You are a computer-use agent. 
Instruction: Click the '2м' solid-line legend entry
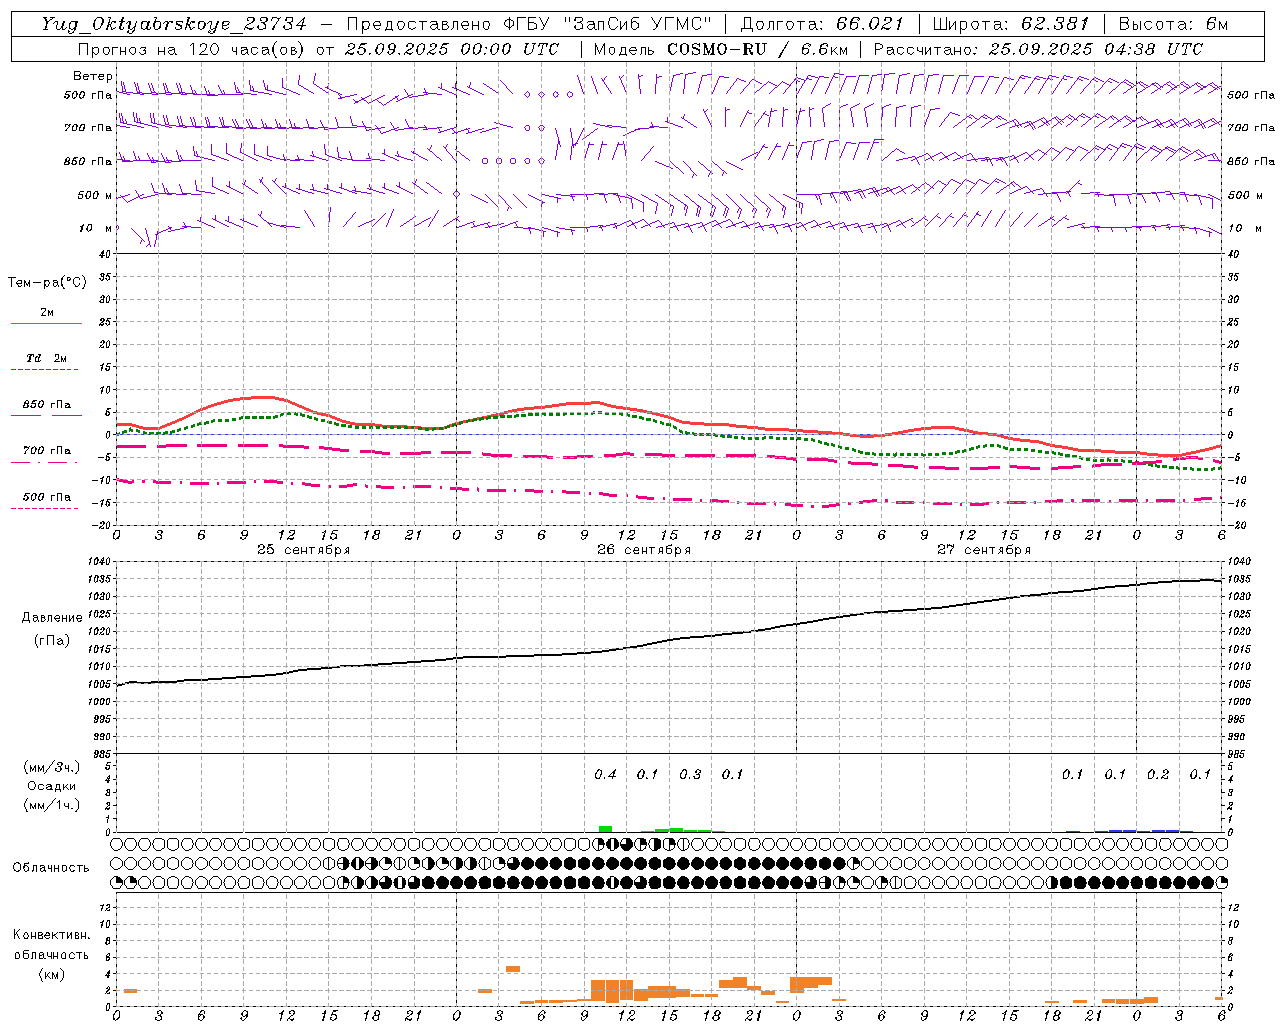[46, 313]
